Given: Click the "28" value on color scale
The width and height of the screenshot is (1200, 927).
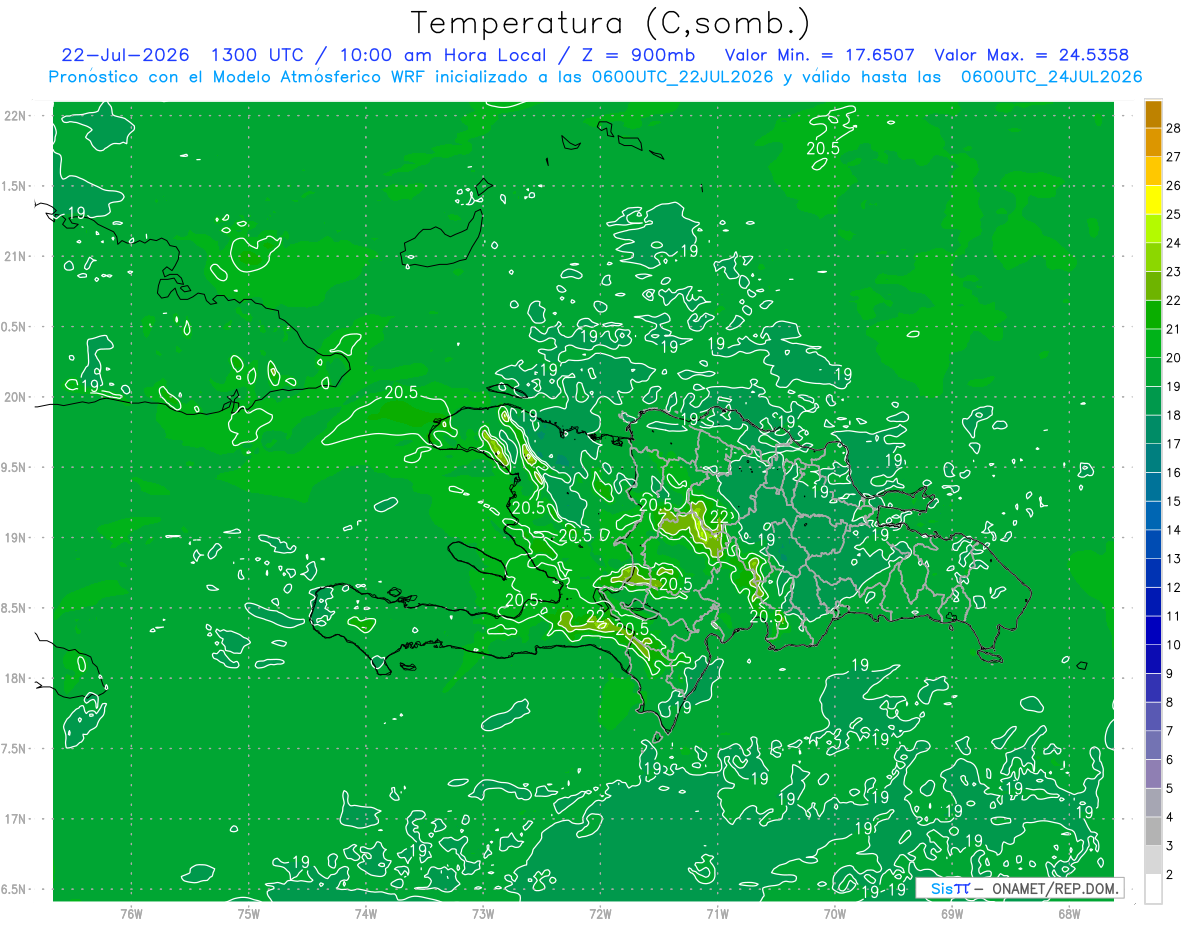Looking at the screenshot, I should 1174,127.
